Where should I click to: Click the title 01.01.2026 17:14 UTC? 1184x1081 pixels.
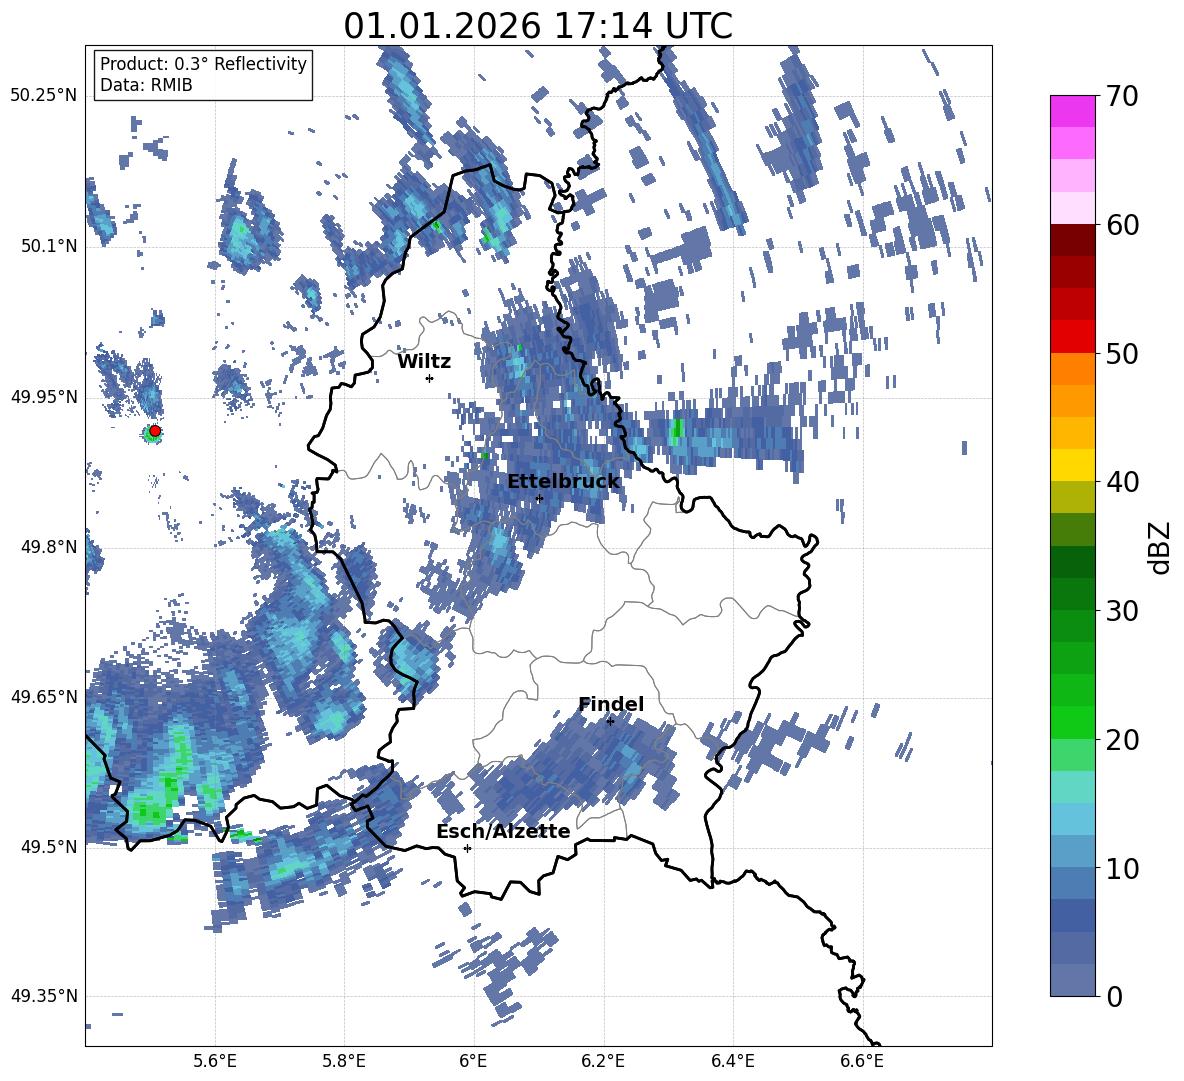538,26
